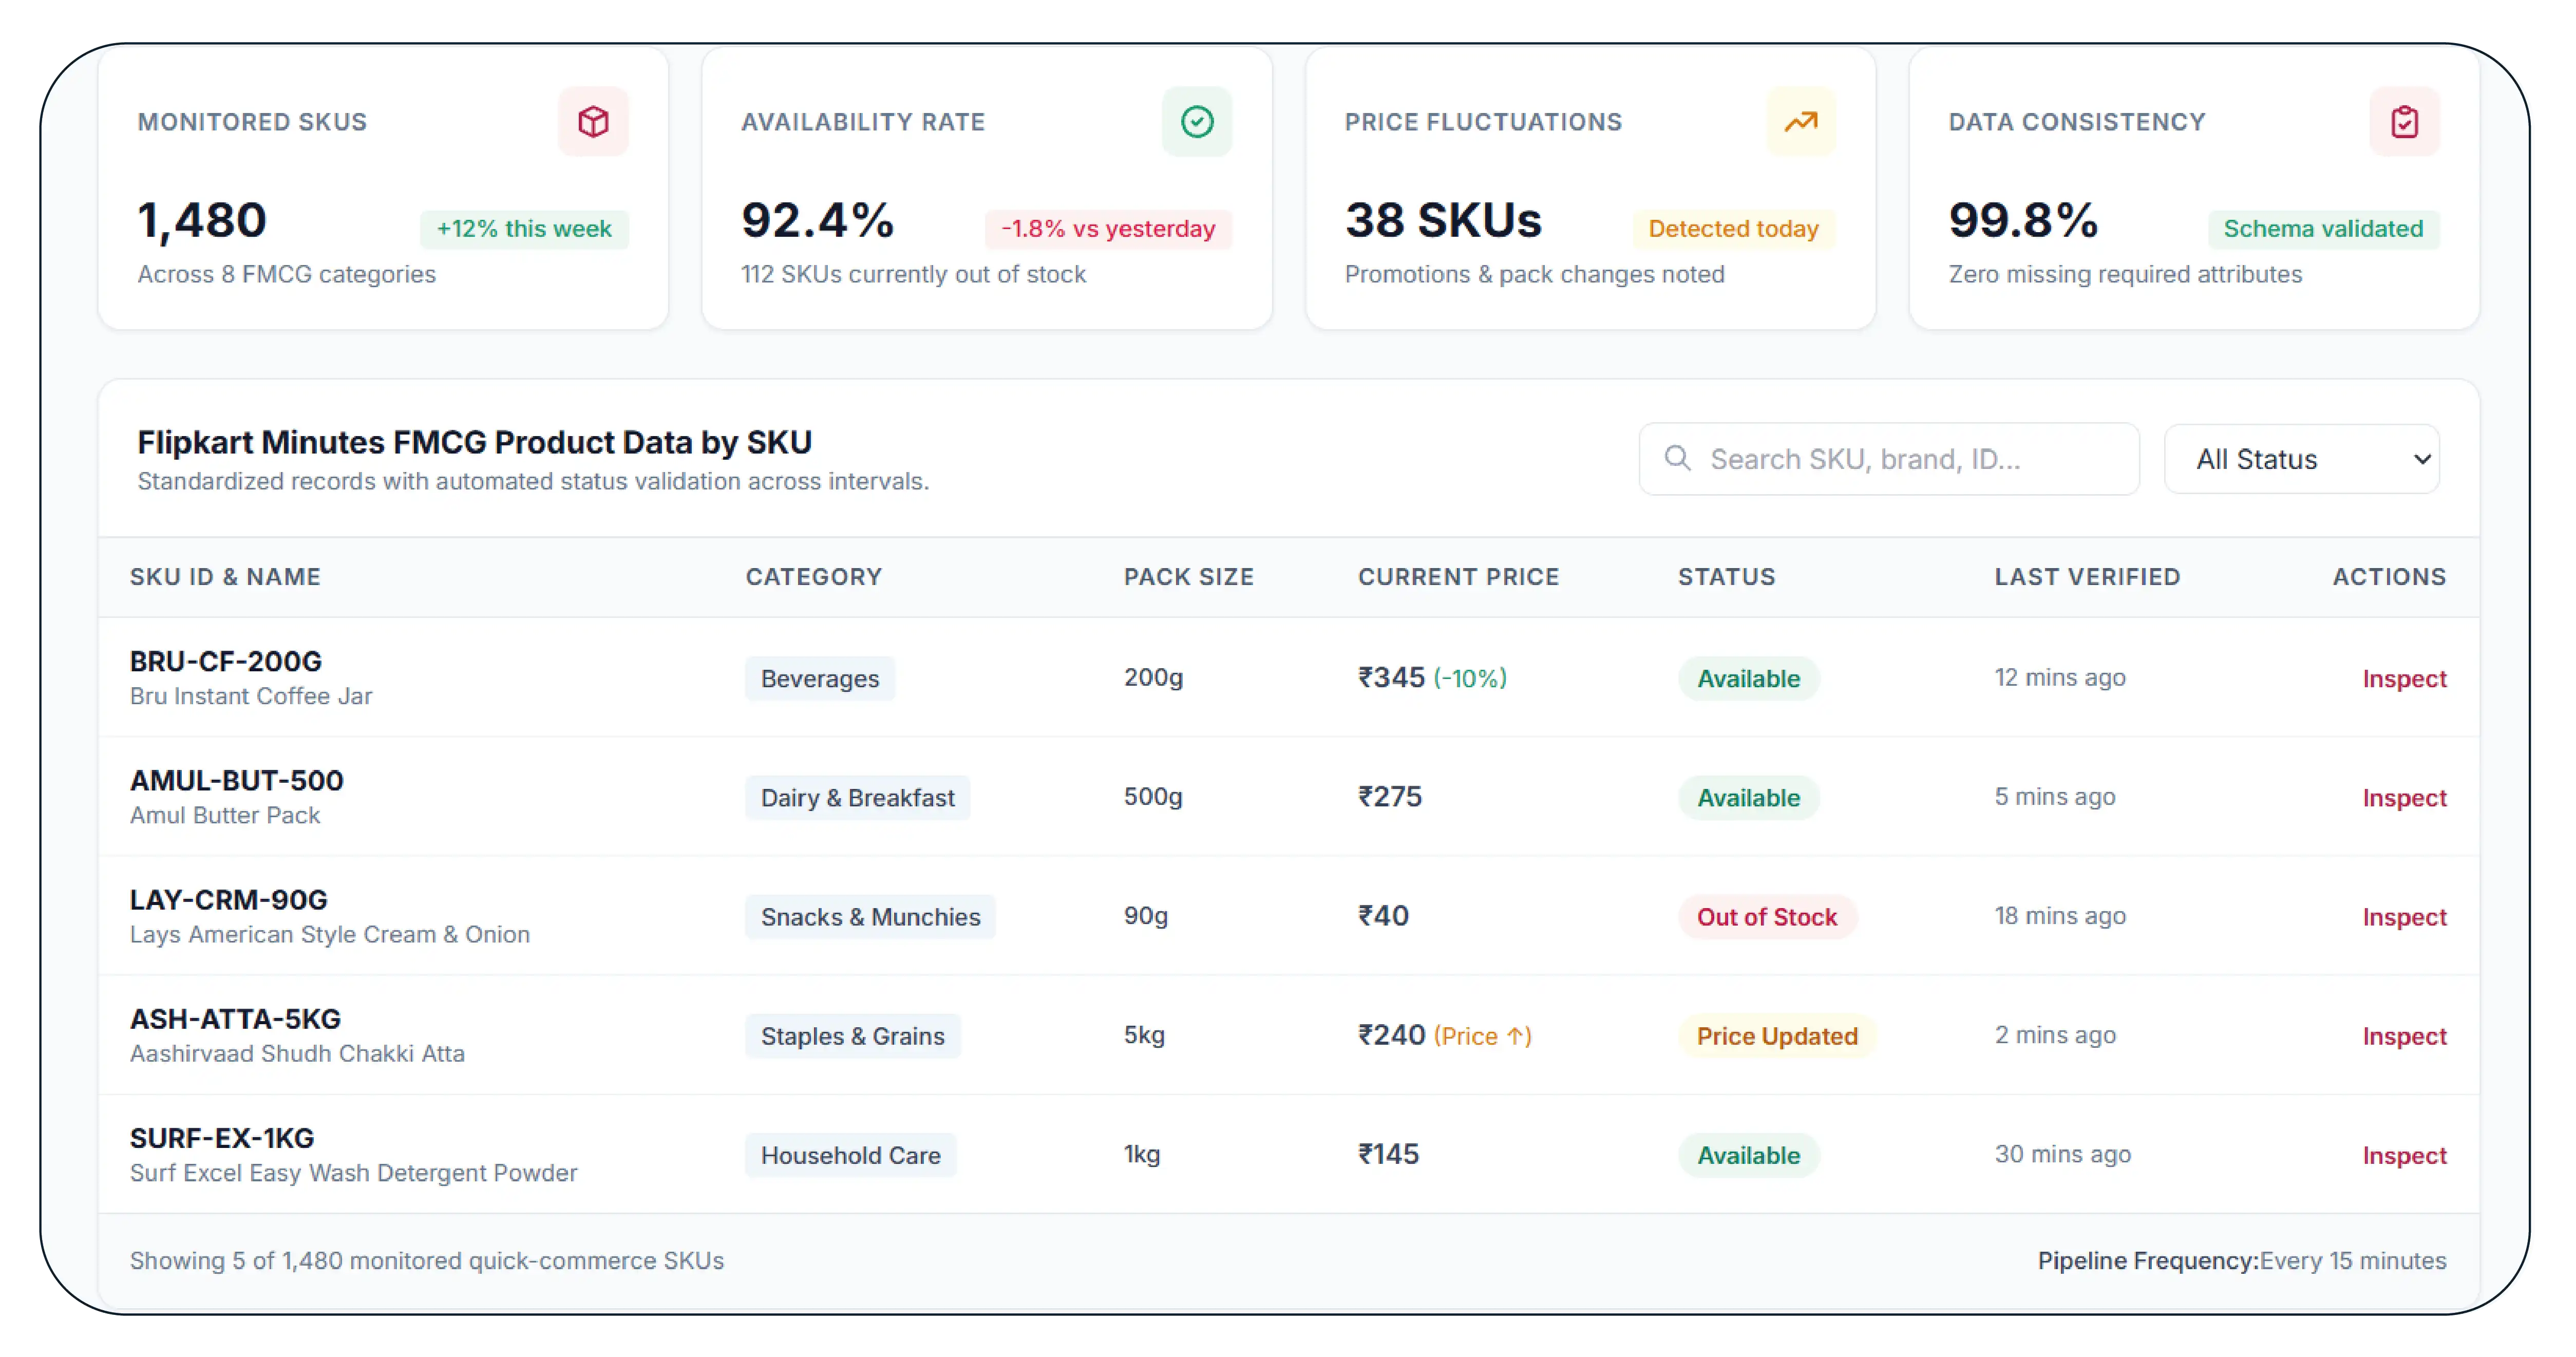Image resolution: width=2576 pixels, height=1357 pixels.
Task: Click the SKU ID & Name column header
Action: tap(225, 576)
